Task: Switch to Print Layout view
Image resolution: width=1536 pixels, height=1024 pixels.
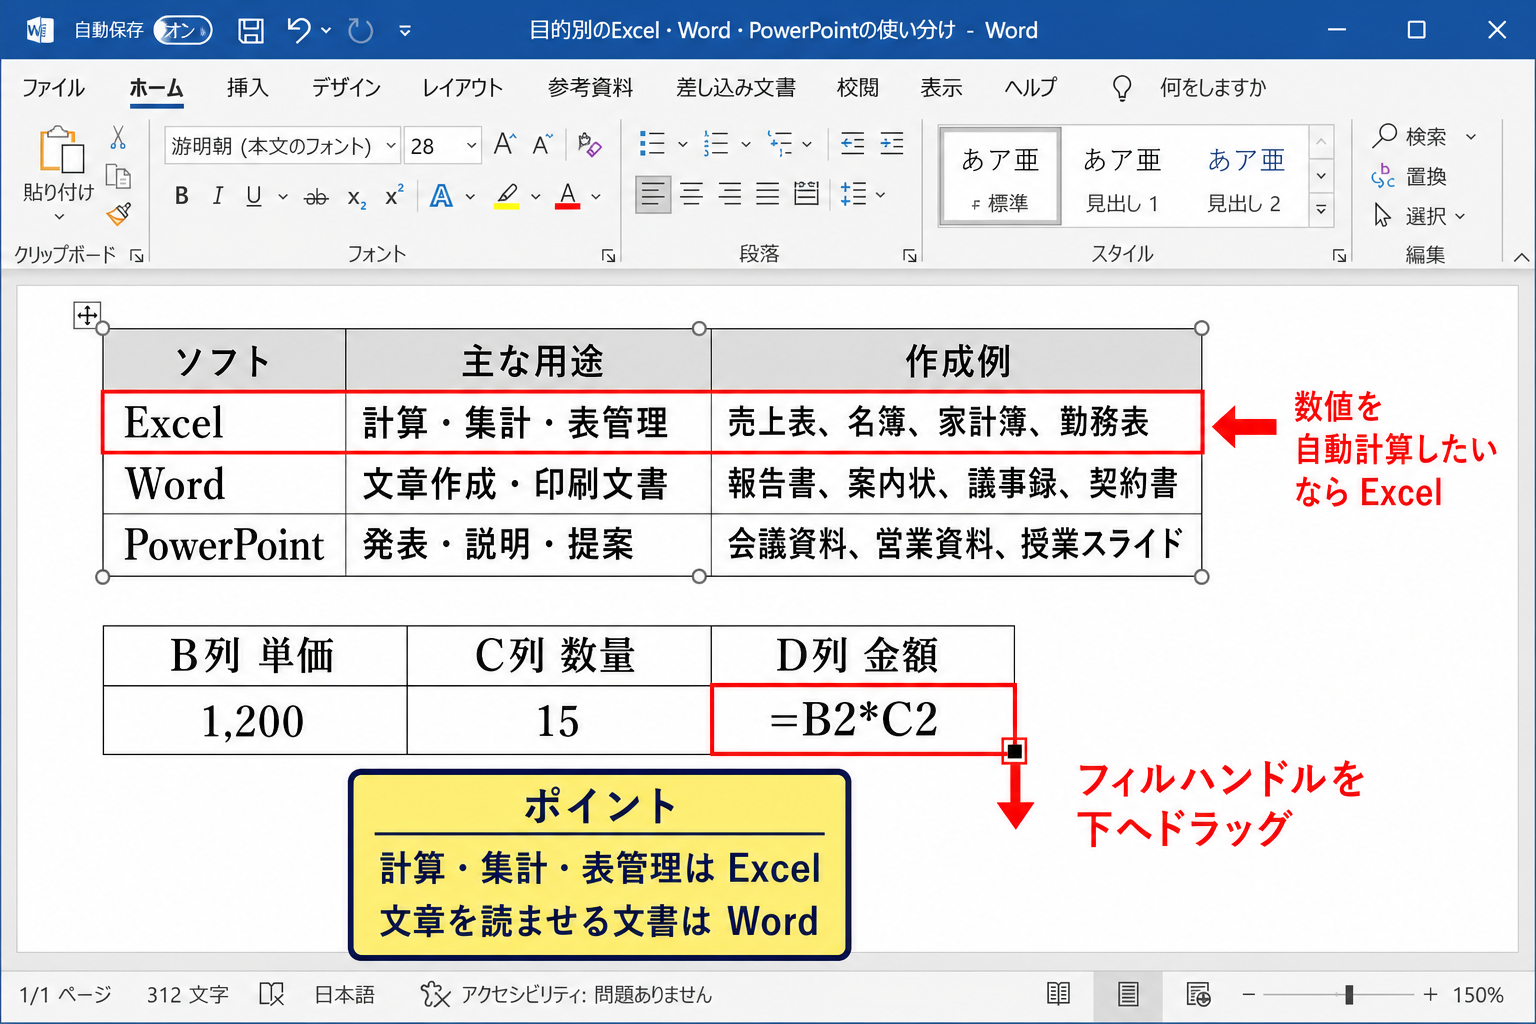Action: point(1128,994)
